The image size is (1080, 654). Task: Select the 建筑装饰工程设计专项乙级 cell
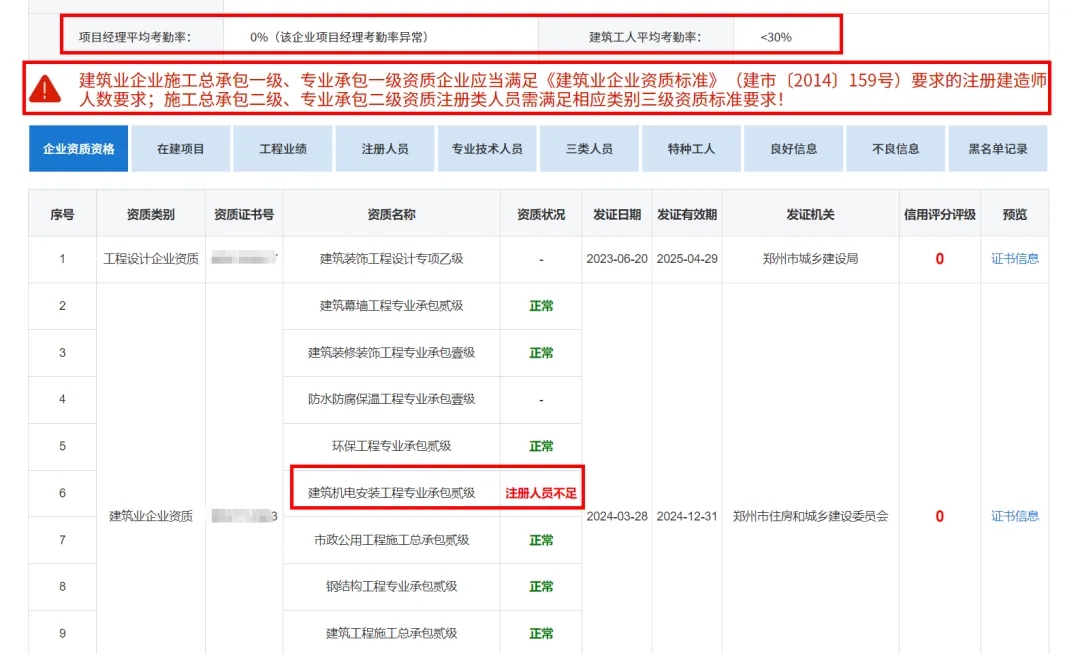tap(391, 259)
